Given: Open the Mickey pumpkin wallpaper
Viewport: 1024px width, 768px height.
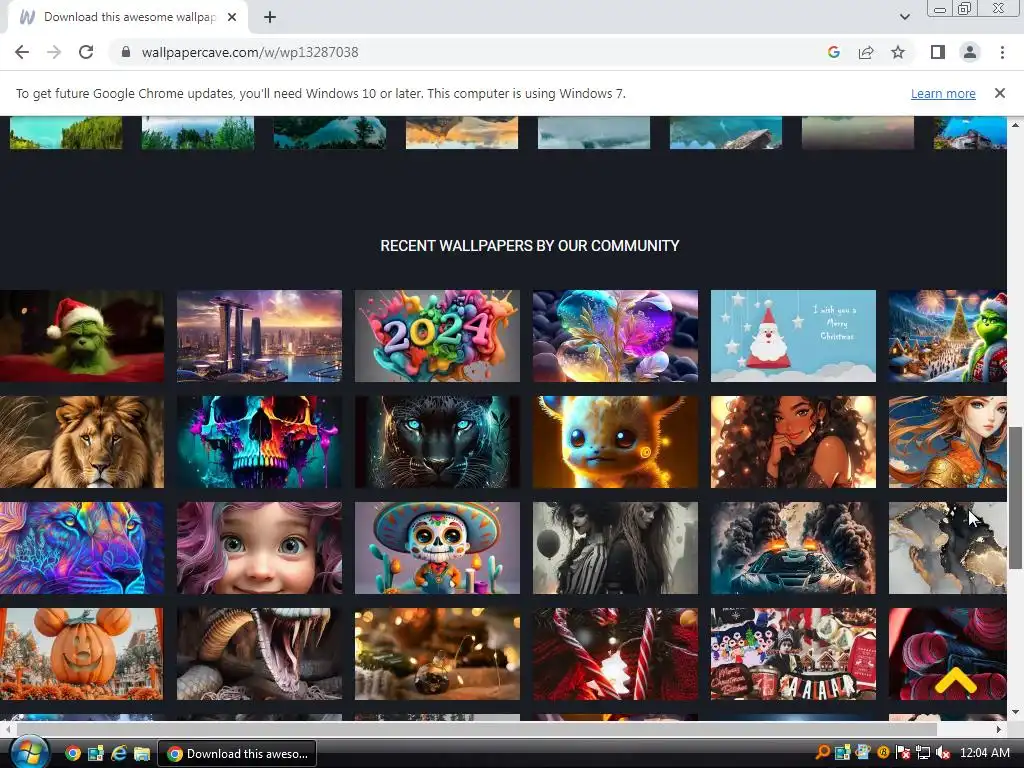Looking at the screenshot, I should (x=82, y=654).
